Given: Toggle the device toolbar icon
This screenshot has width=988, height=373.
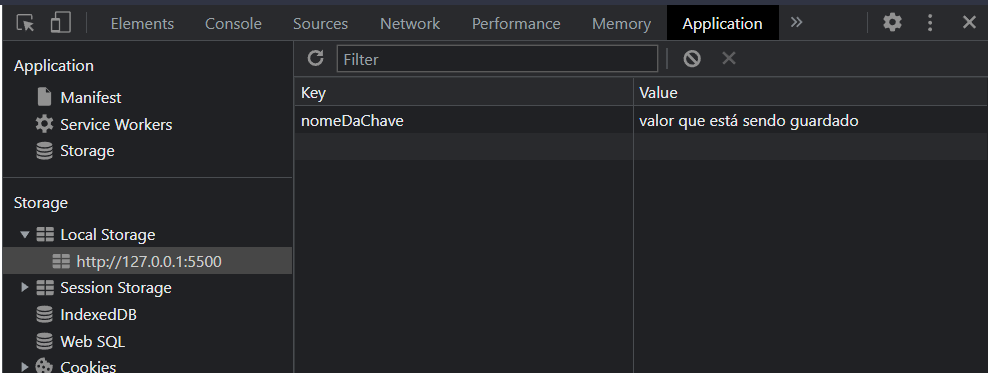Looking at the screenshot, I should pyautogui.click(x=60, y=23).
